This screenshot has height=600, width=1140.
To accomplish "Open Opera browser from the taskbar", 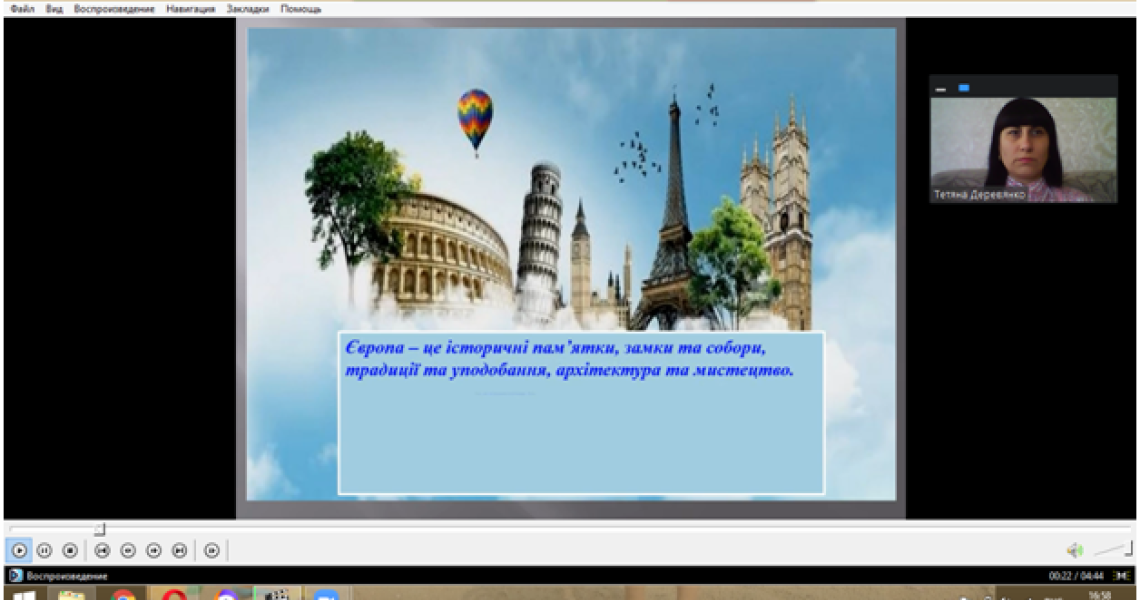I will click(x=174, y=594).
